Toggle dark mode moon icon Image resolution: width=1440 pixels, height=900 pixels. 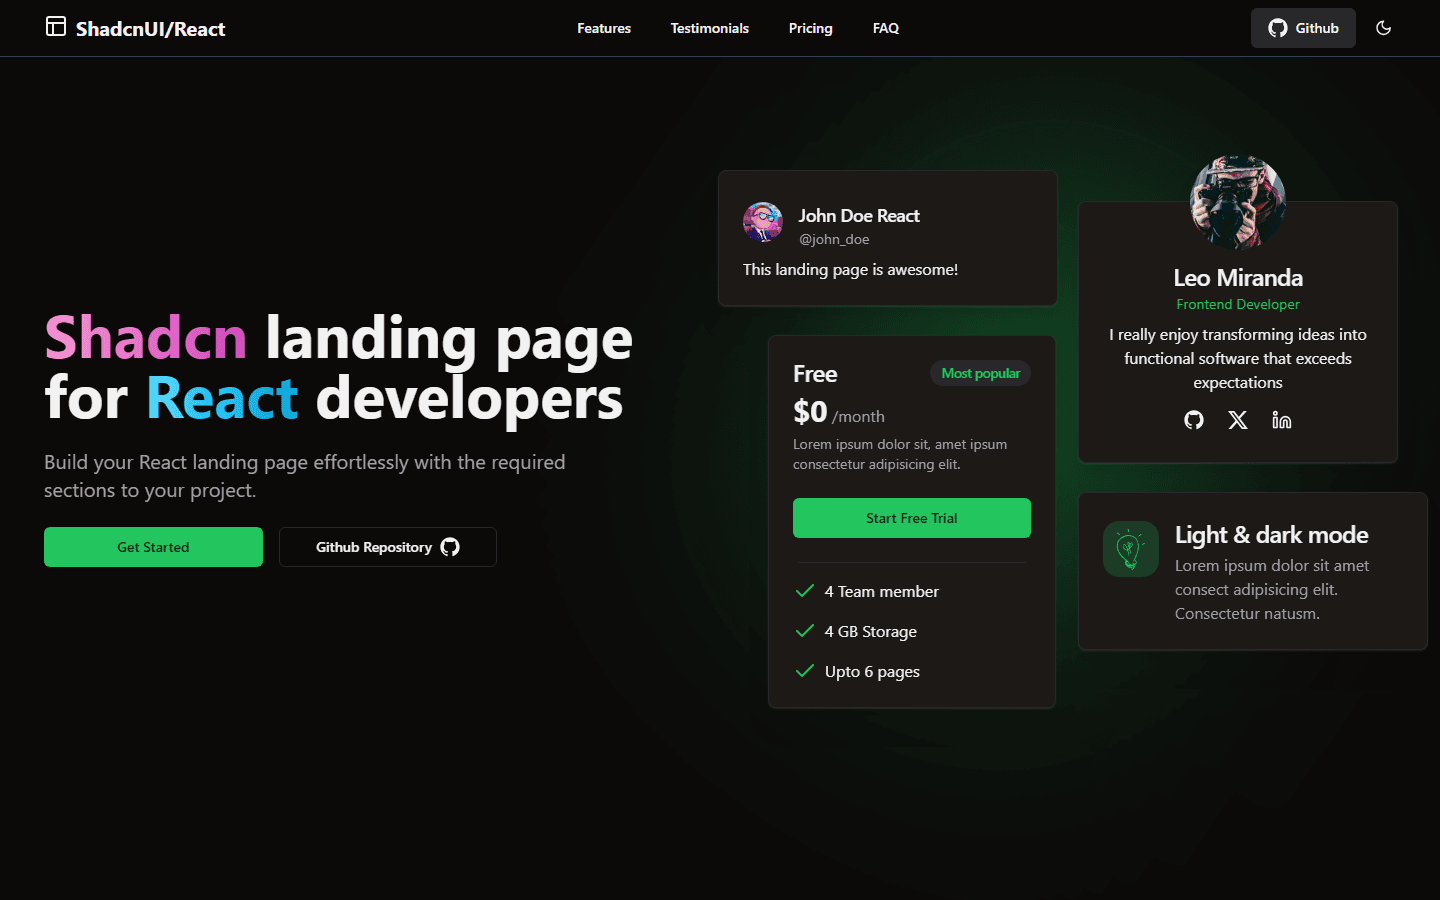coord(1384,28)
